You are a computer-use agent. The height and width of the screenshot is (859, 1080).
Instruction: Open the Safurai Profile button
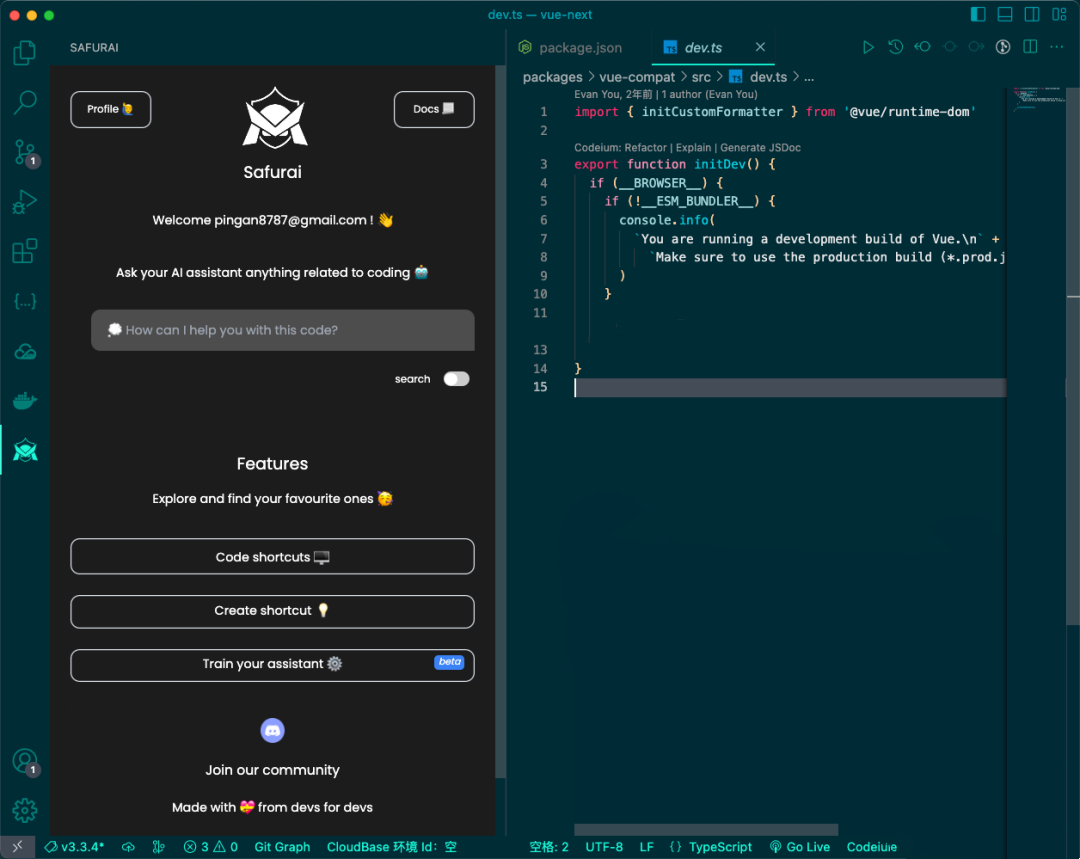[x=110, y=109]
